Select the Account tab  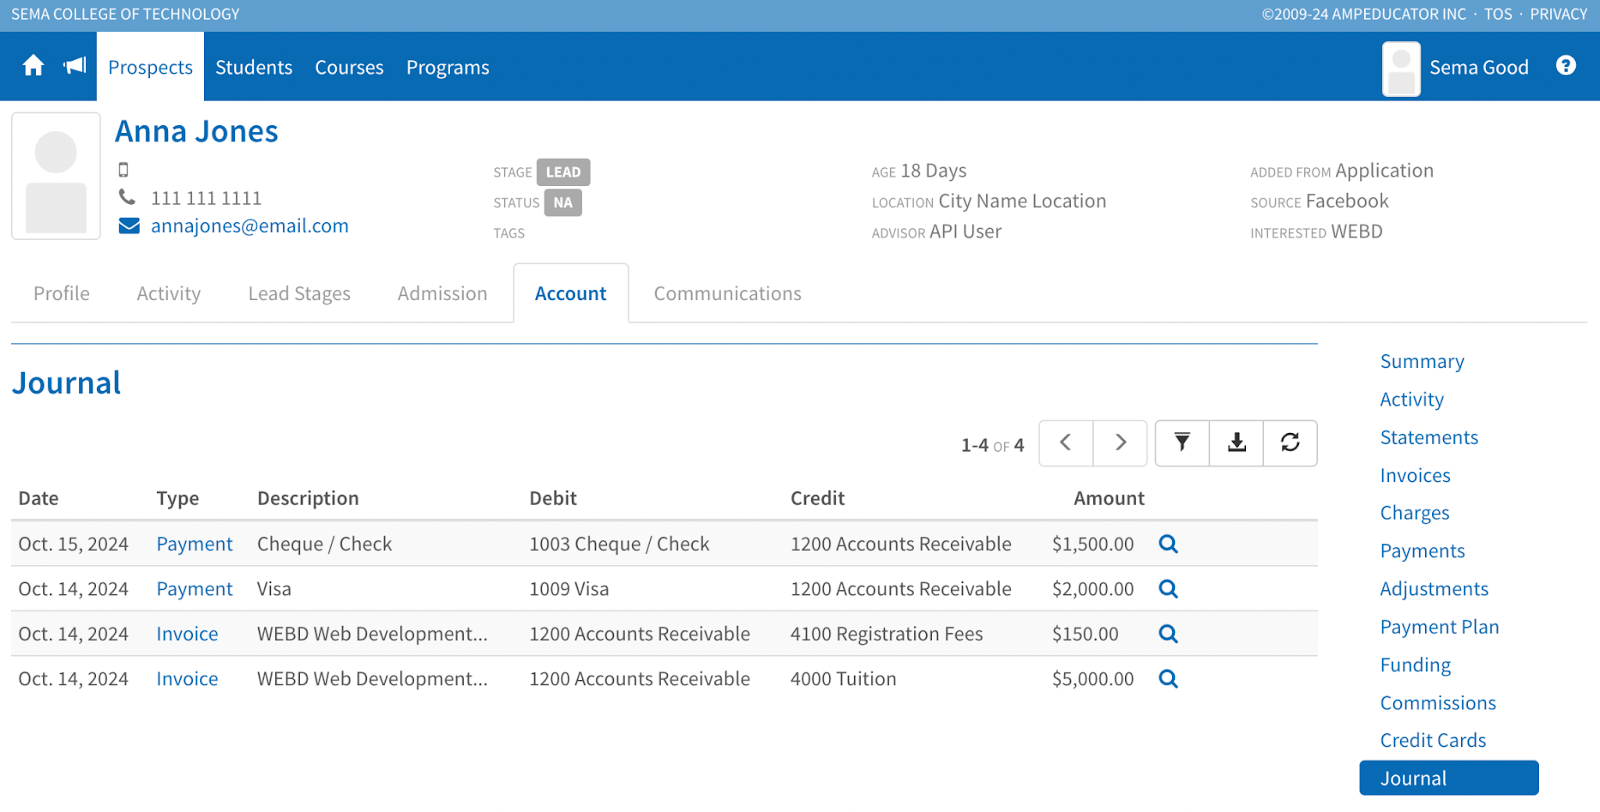pos(571,293)
